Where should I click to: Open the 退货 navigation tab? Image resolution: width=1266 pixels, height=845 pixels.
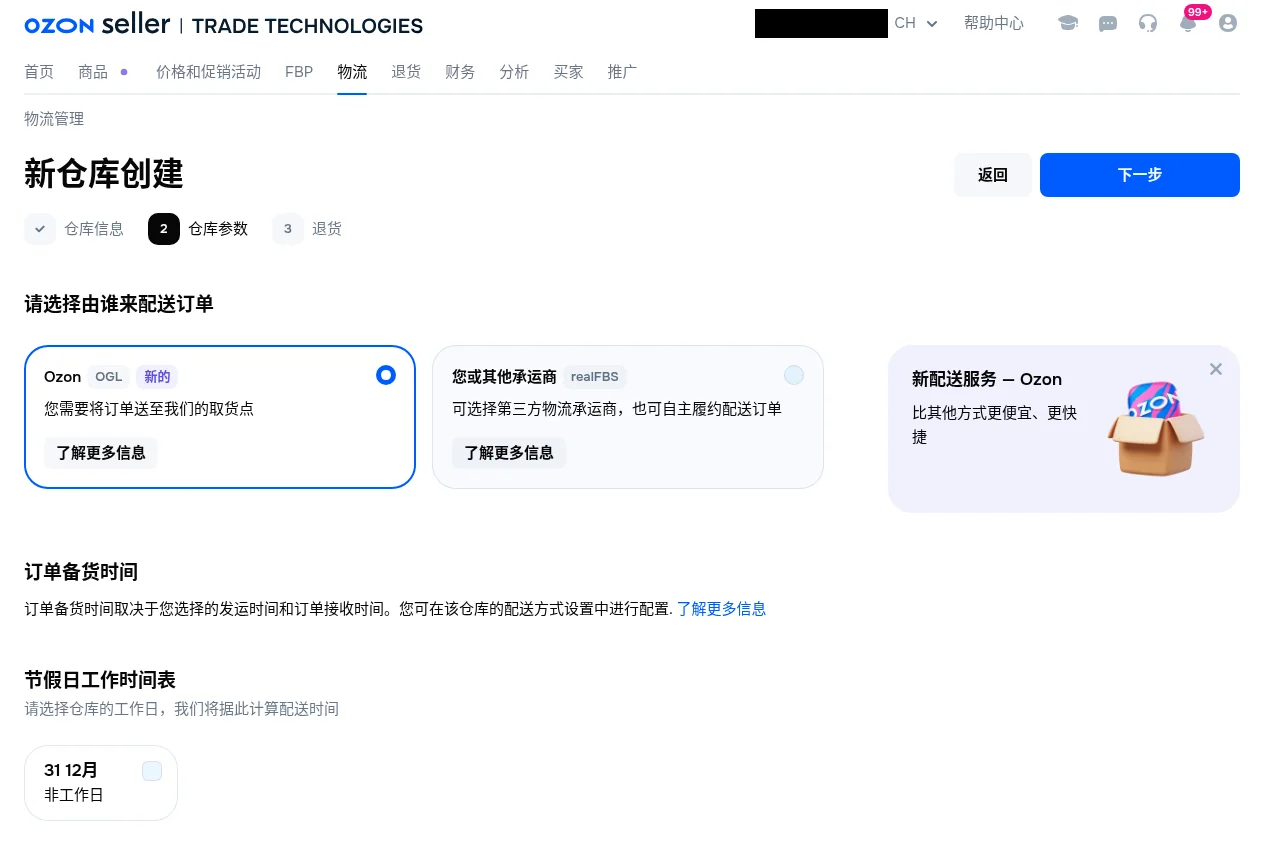pyautogui.click(x=406, y=72)
